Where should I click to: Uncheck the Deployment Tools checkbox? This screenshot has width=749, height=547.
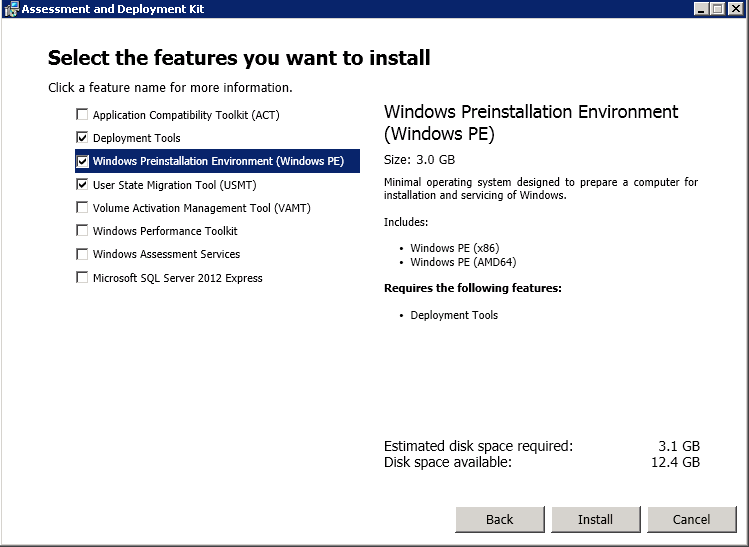(82, 138)
